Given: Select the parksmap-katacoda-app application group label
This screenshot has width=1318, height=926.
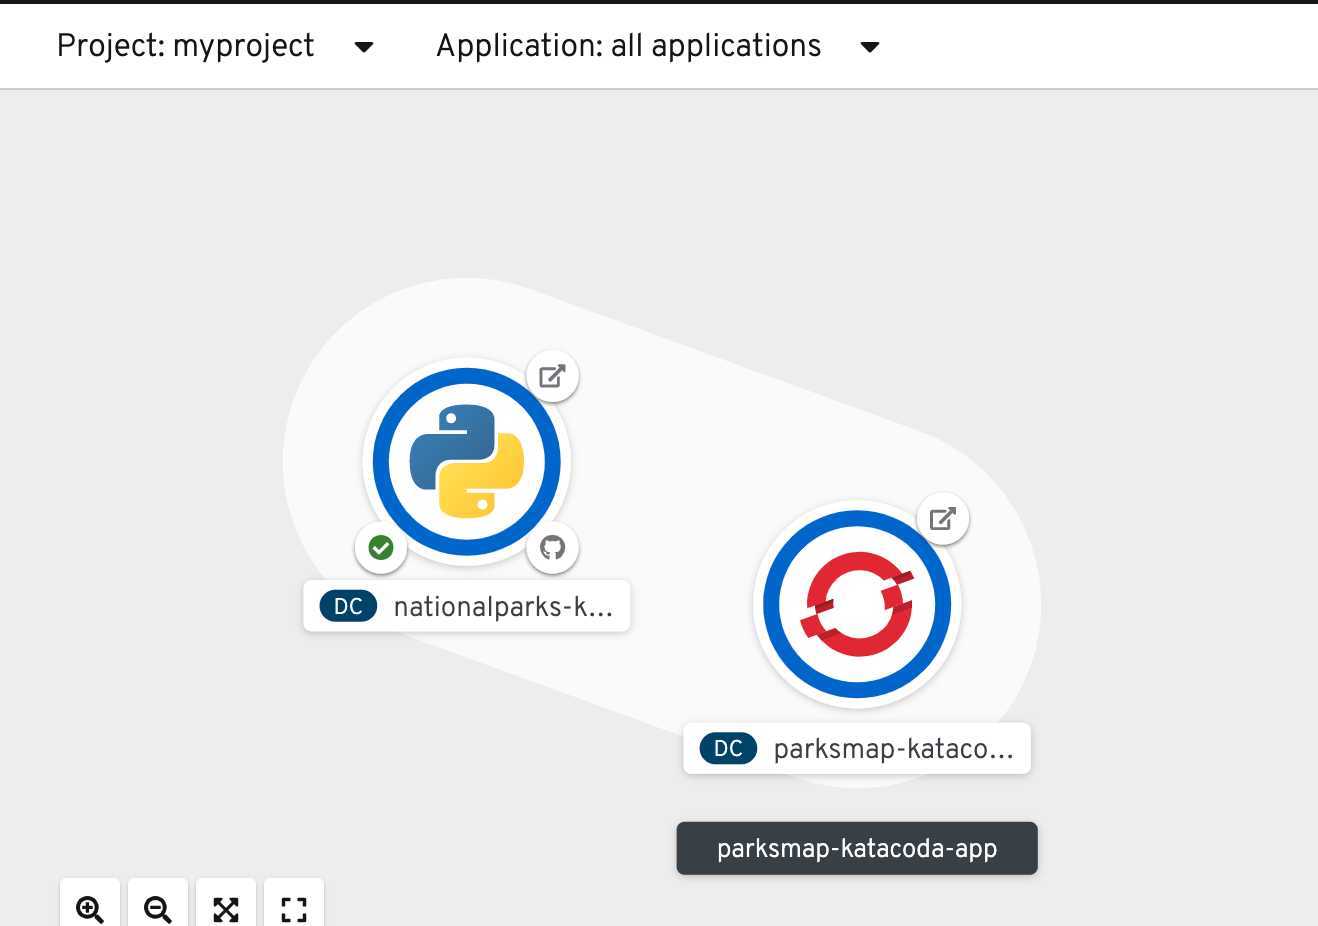Looking at the screenshot, I should pyautogui.click(x=857, y=849).
